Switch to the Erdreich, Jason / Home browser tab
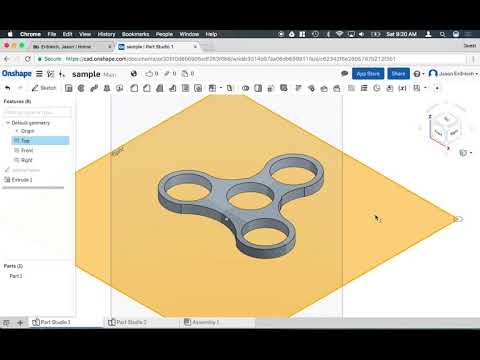This screenshot has width=480, height=360. tap(72, 47)
